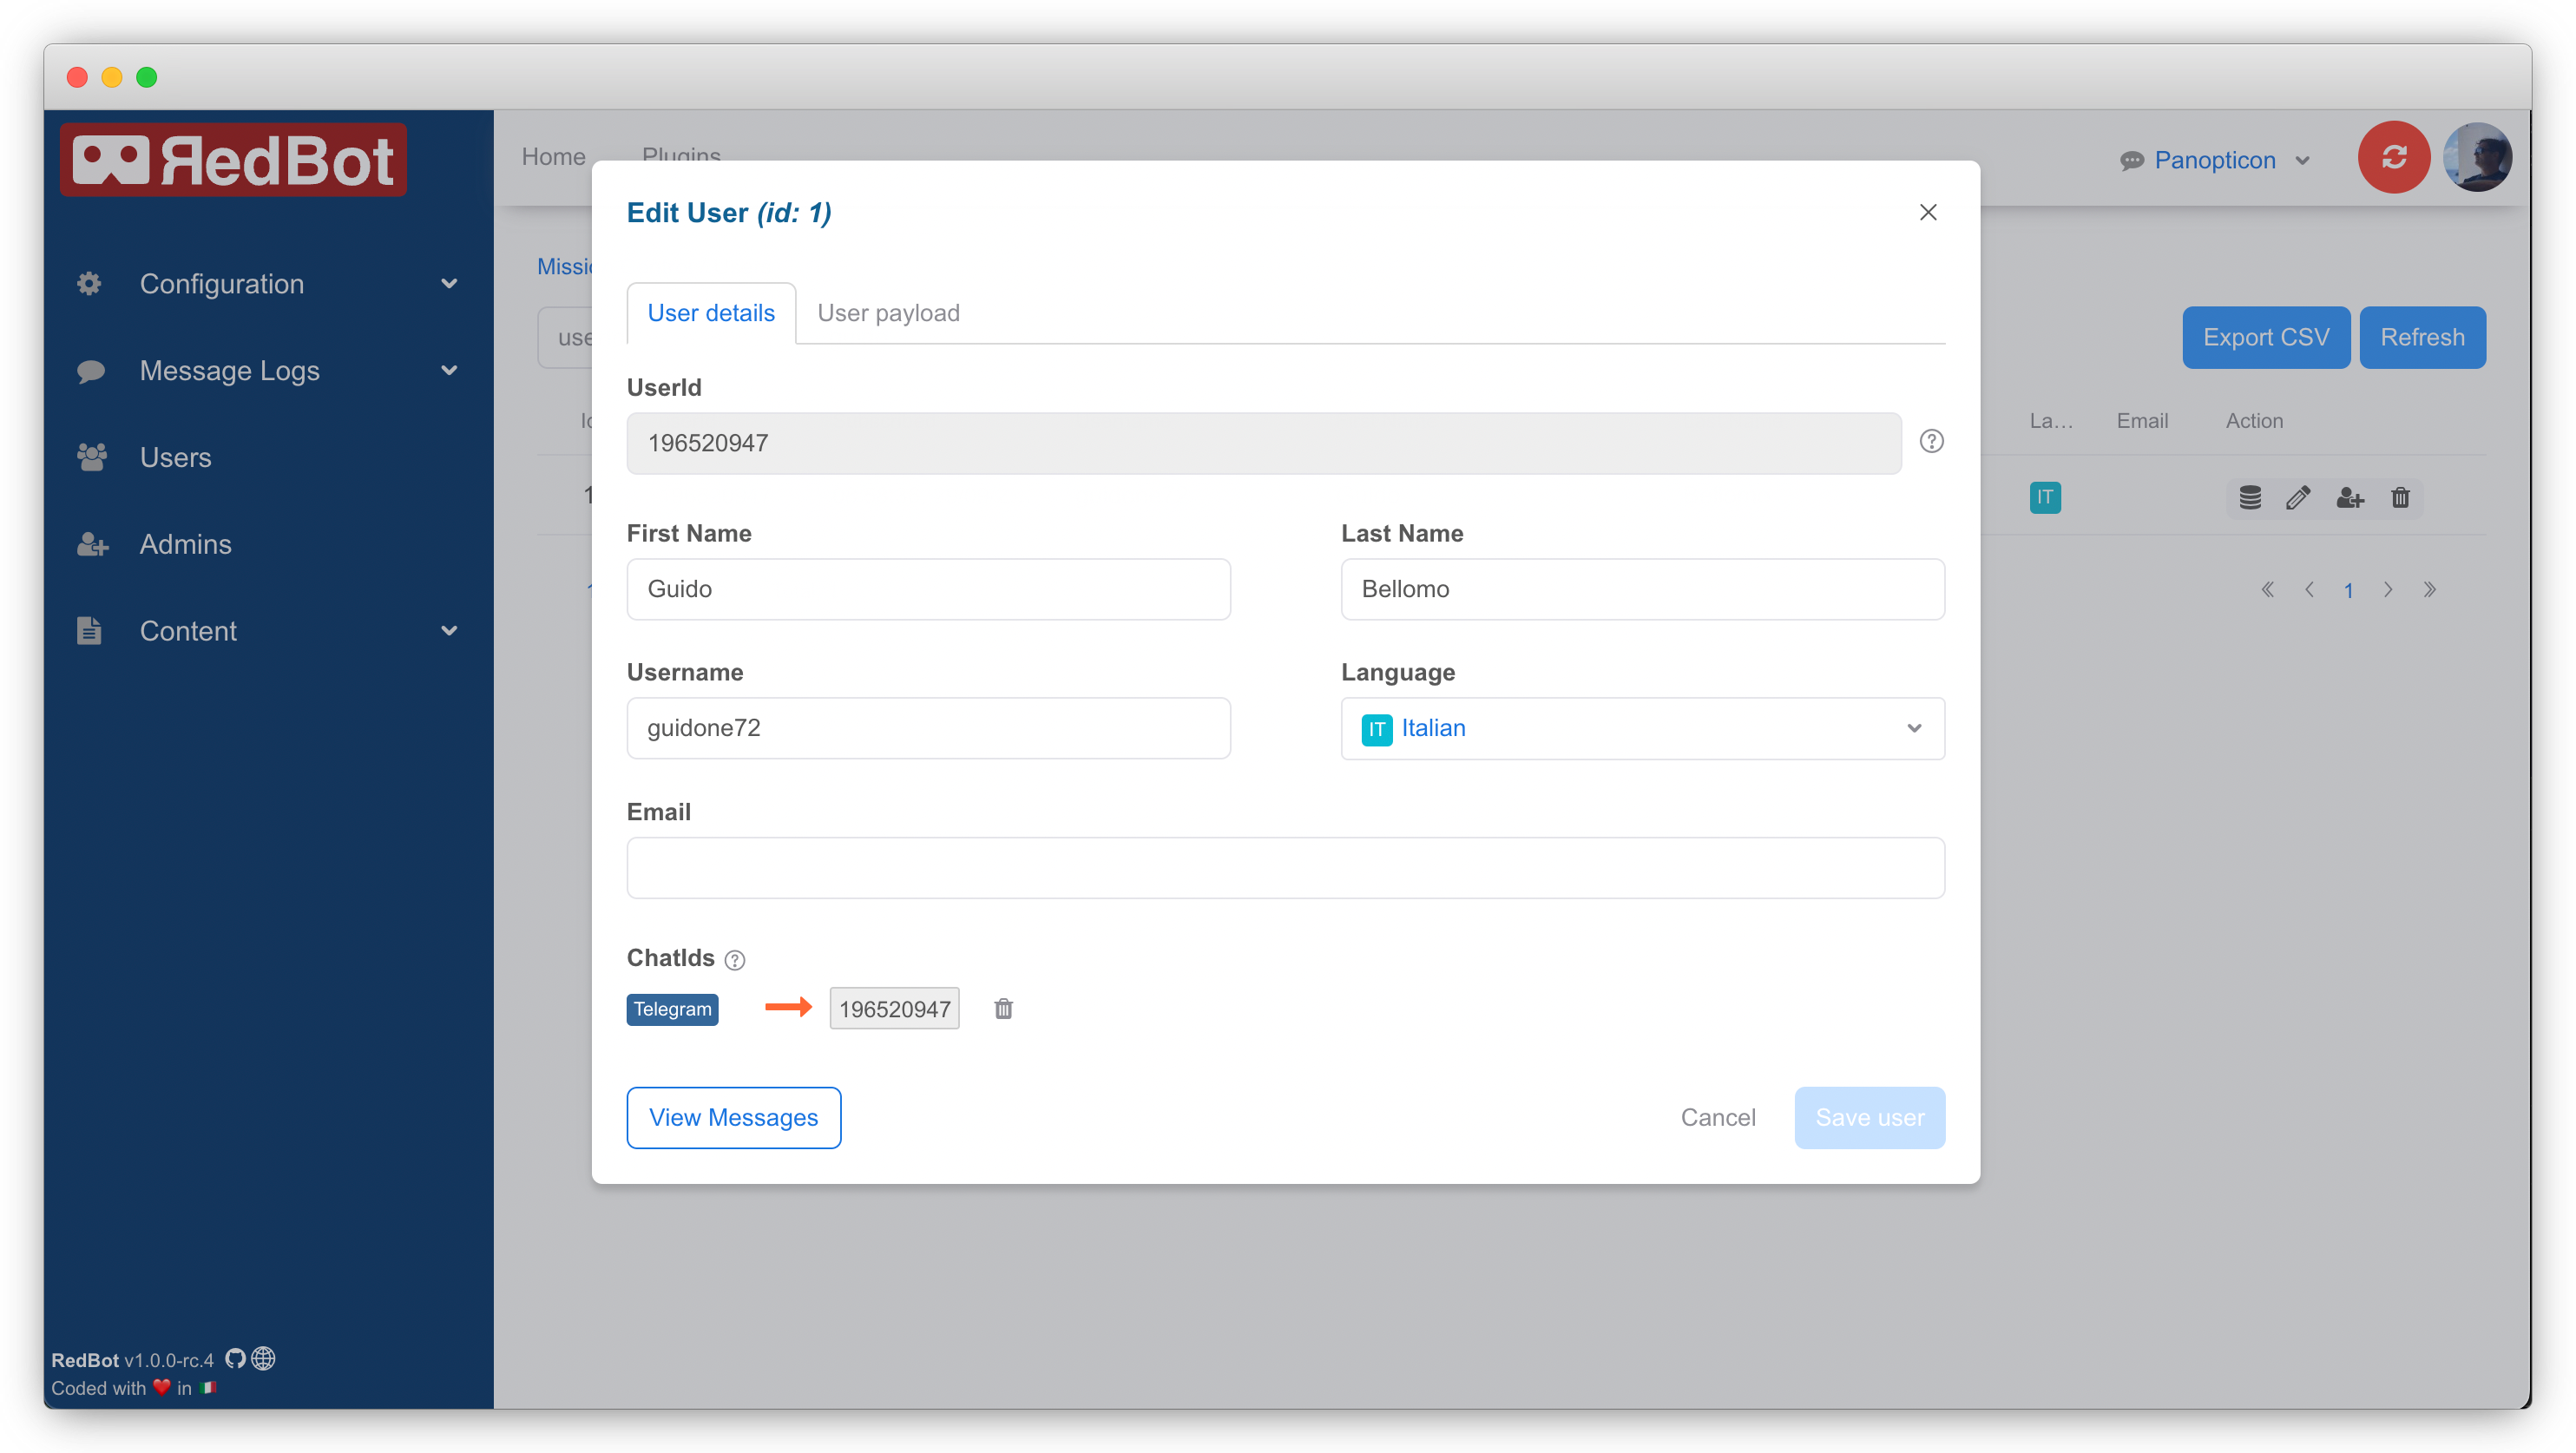Click into the Email input field
2576x1453 pixels.
[x=1285, y=867]
